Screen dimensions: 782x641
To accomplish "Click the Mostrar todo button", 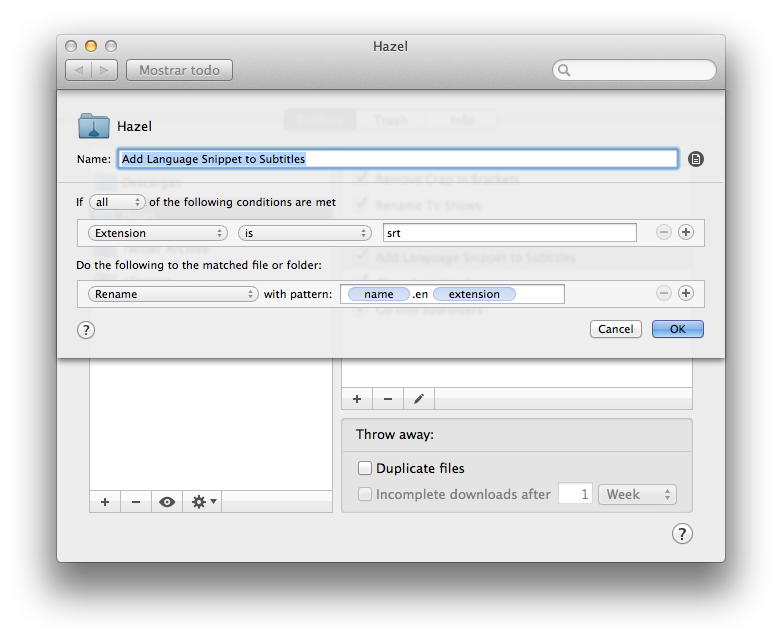I will tap(180, 70).
